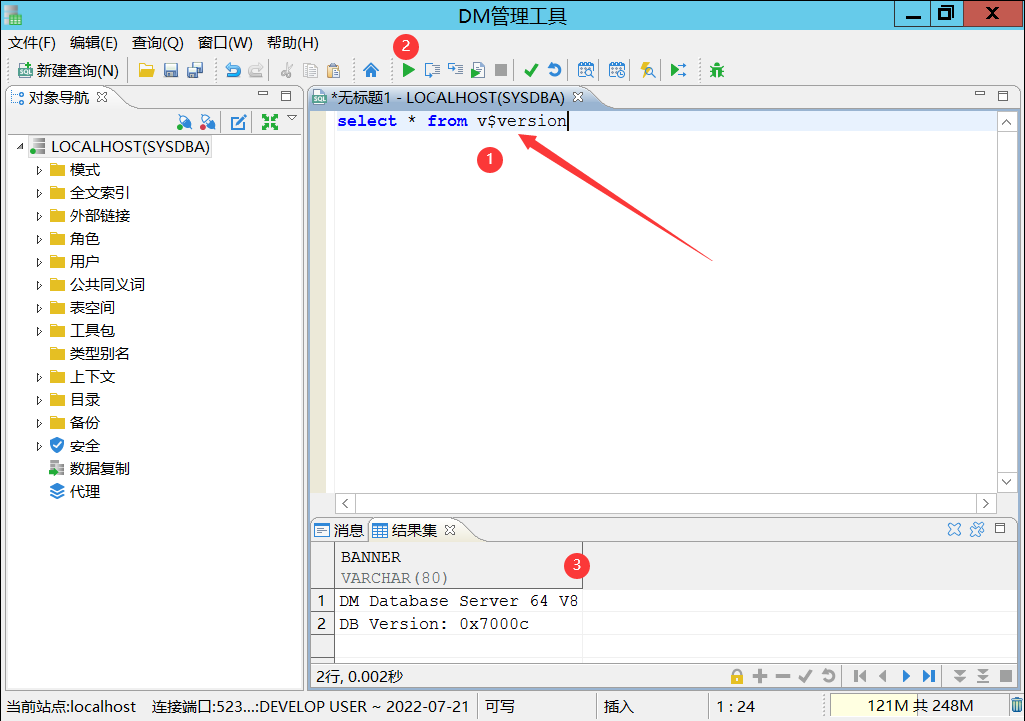1025x721 pixels.
Task: Expand the 用户 folder
Action: pos(39,262)
